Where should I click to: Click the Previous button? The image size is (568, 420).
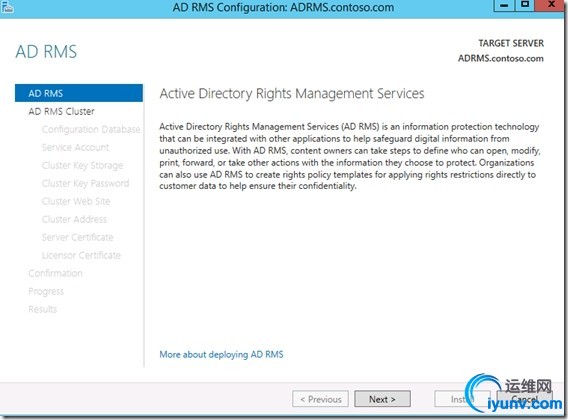[321, 399]
